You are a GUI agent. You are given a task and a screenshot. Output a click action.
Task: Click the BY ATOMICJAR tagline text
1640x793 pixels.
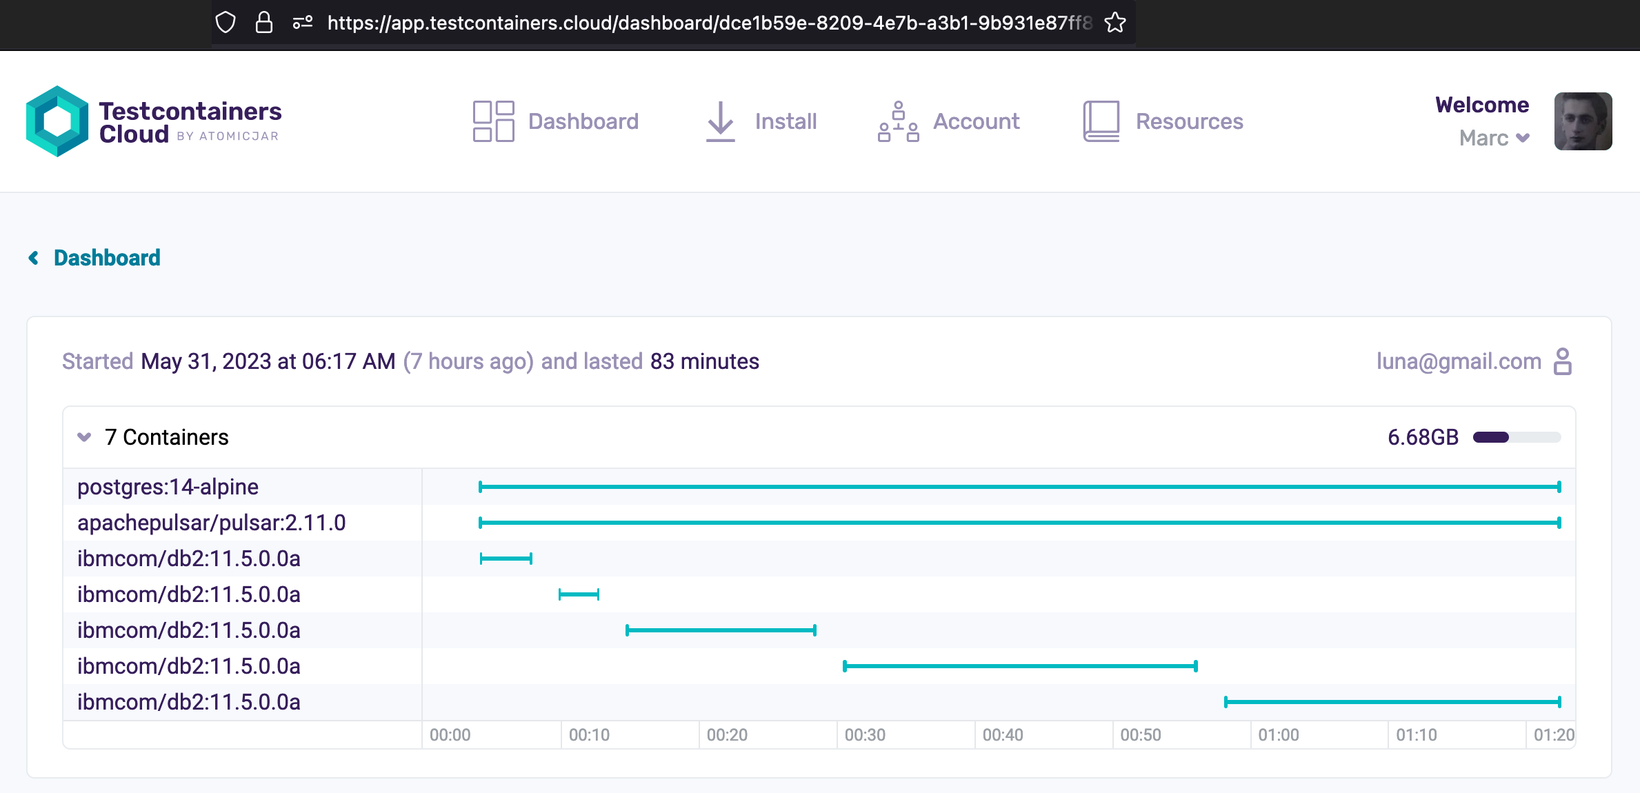tap(228, 136)
